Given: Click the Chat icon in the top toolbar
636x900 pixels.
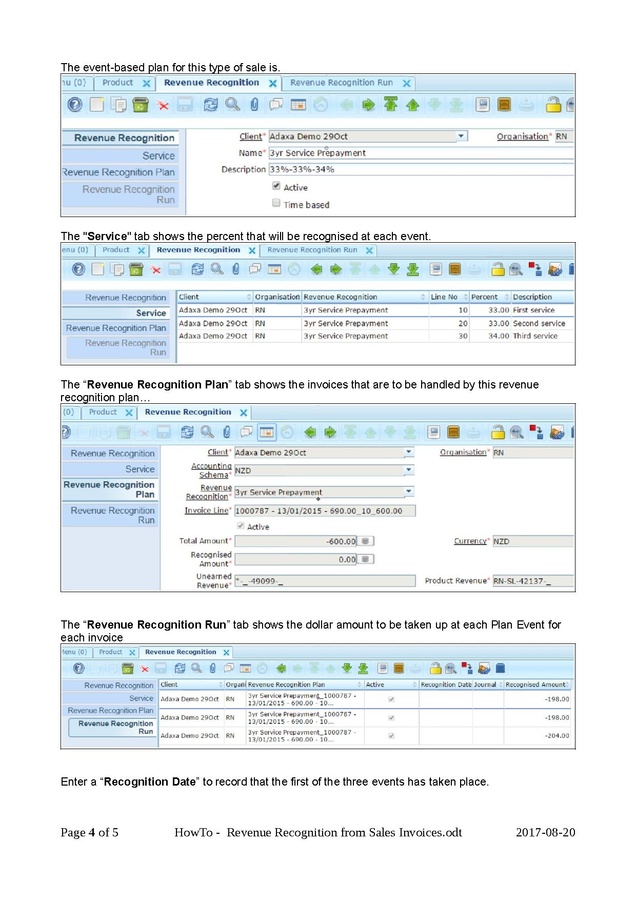Looking at the screenshot, I should 275,104.
